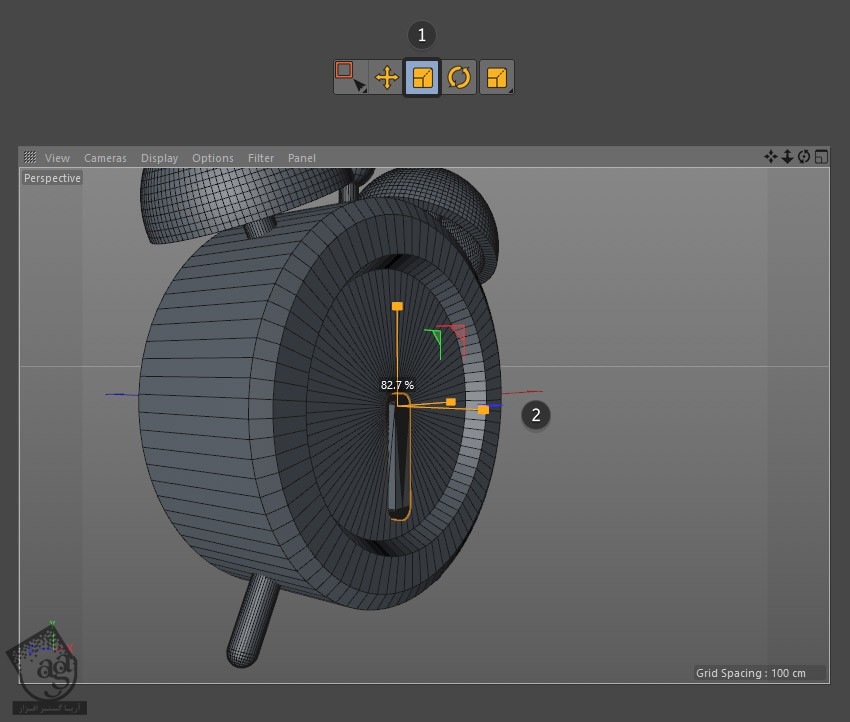Open the Filter menu

point(261,158)
